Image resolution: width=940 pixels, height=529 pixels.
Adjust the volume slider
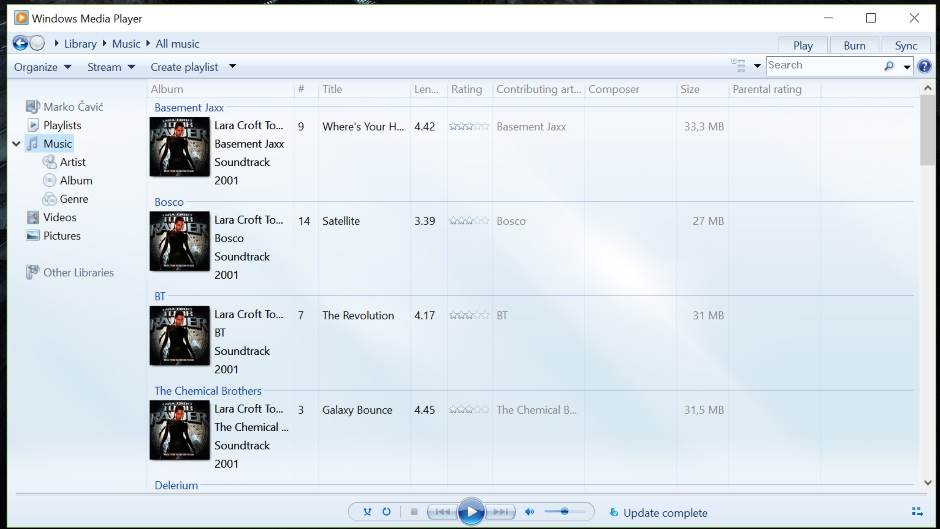565,512
